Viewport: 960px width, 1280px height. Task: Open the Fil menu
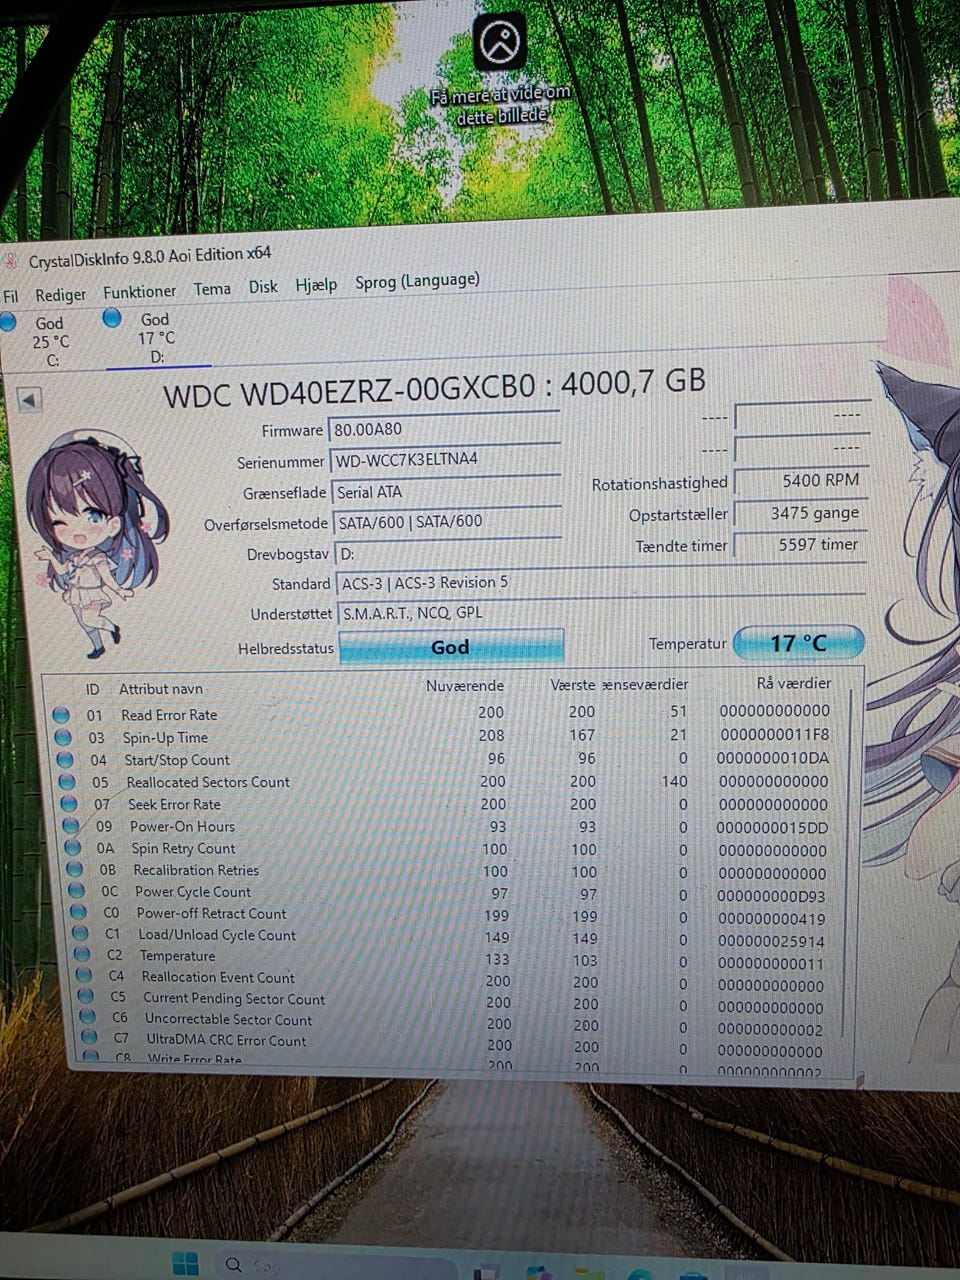11,297
